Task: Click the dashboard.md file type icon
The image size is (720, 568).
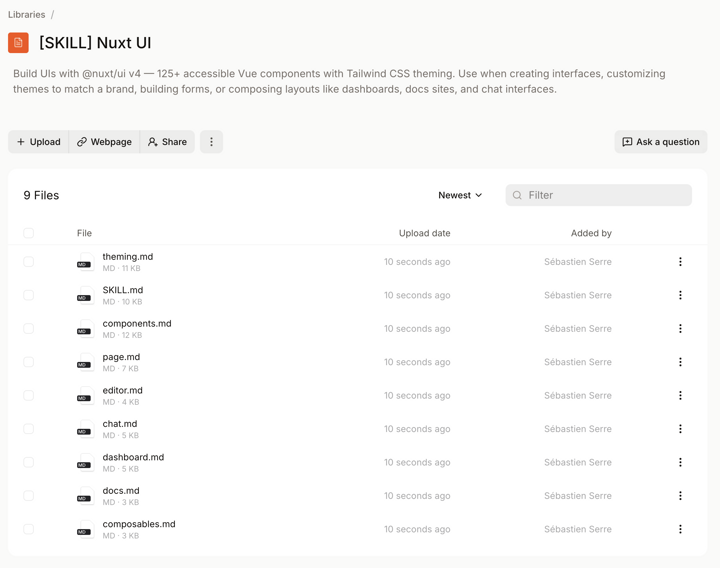Action: tap(85, 463)
